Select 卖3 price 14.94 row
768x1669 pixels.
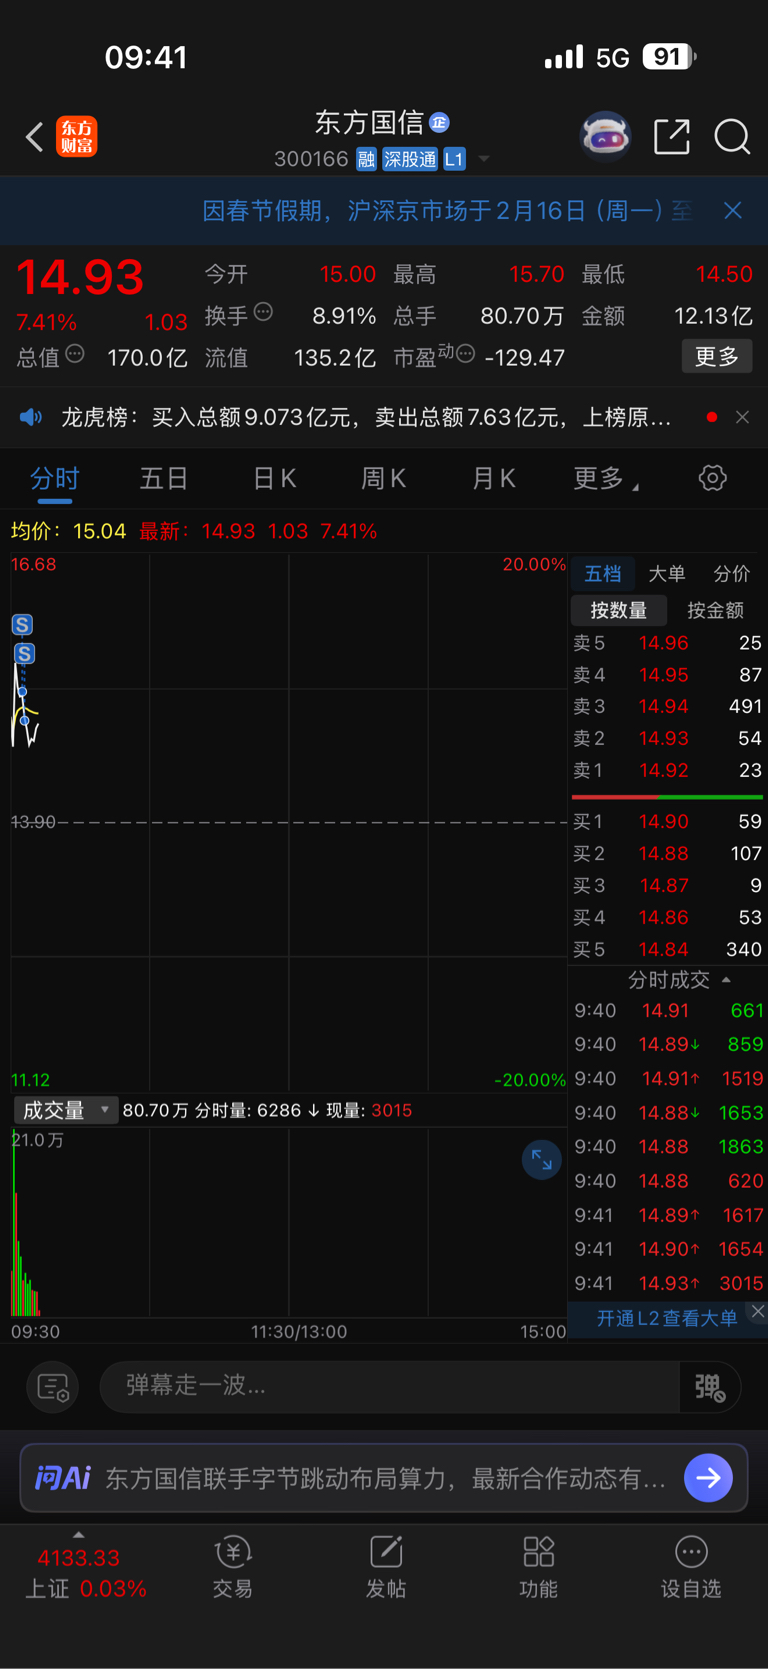click(x=667, y=706)
